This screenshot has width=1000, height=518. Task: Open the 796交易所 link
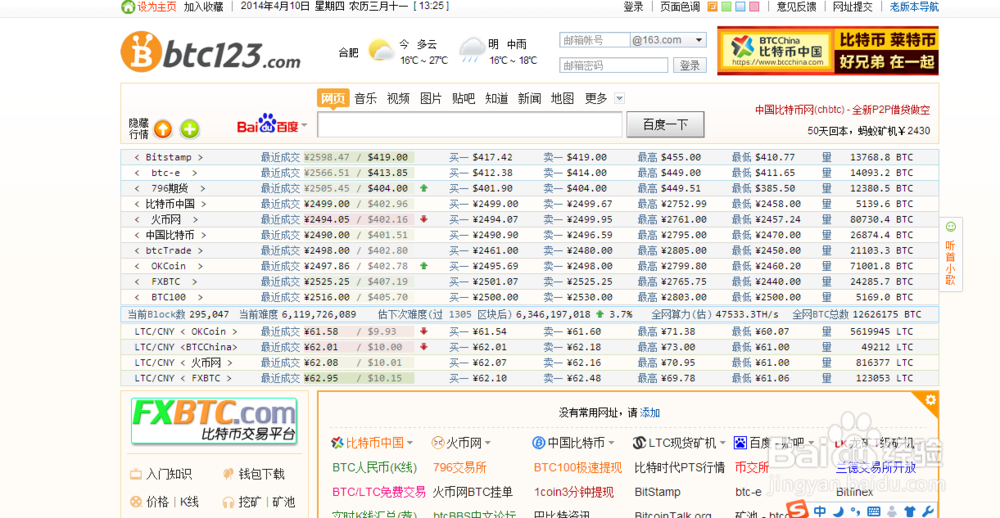[459, 468]
